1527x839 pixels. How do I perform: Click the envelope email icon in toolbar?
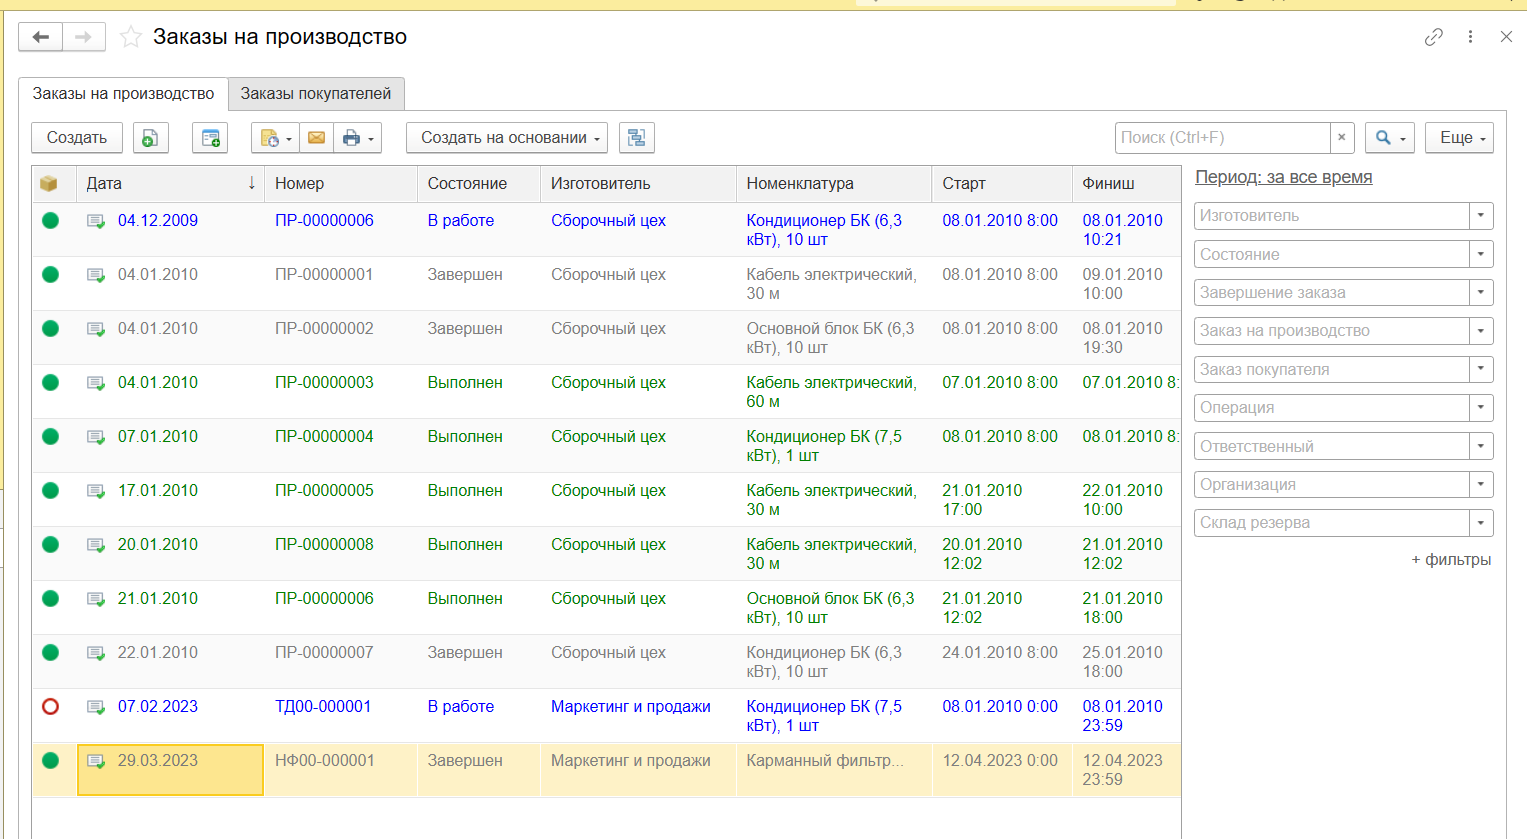(x=316, y=138)
